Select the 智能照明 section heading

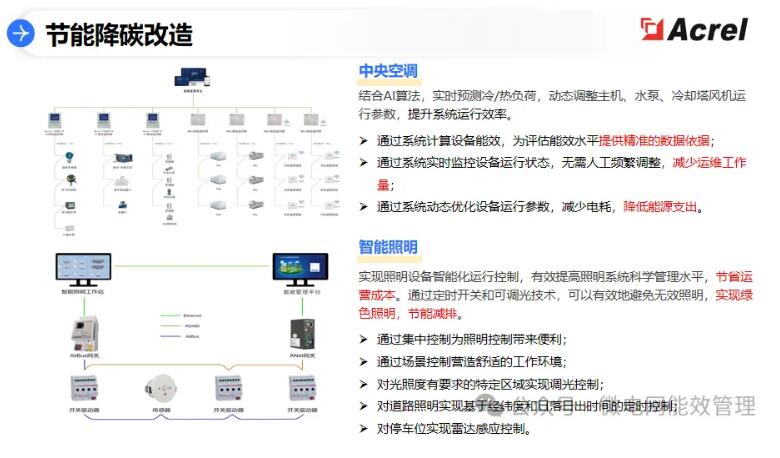pyautogui.click(x=388, y=247)
